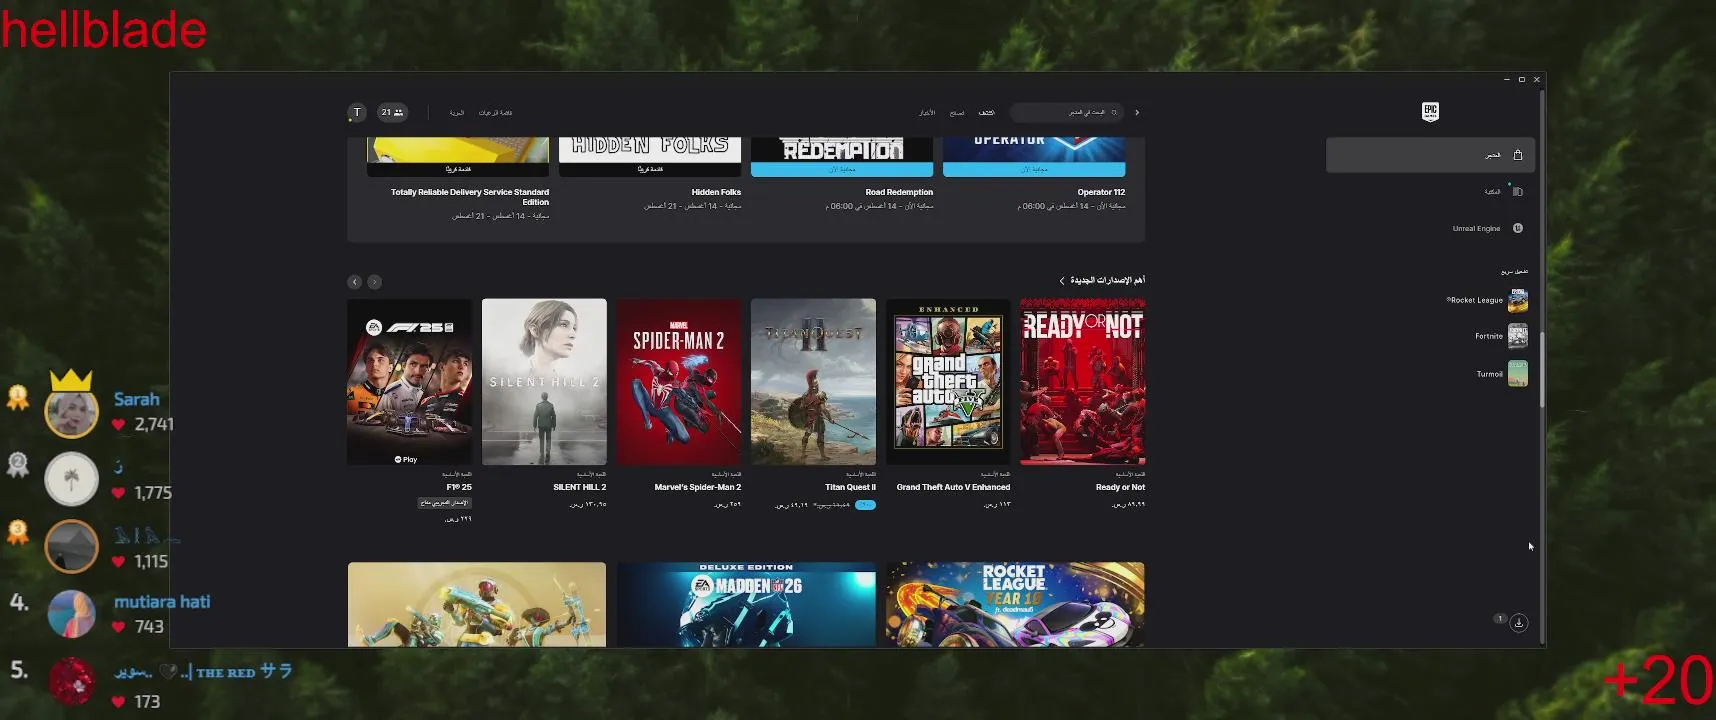
Task: Open the Library icon in sidebar
Action: [1518, 191]
